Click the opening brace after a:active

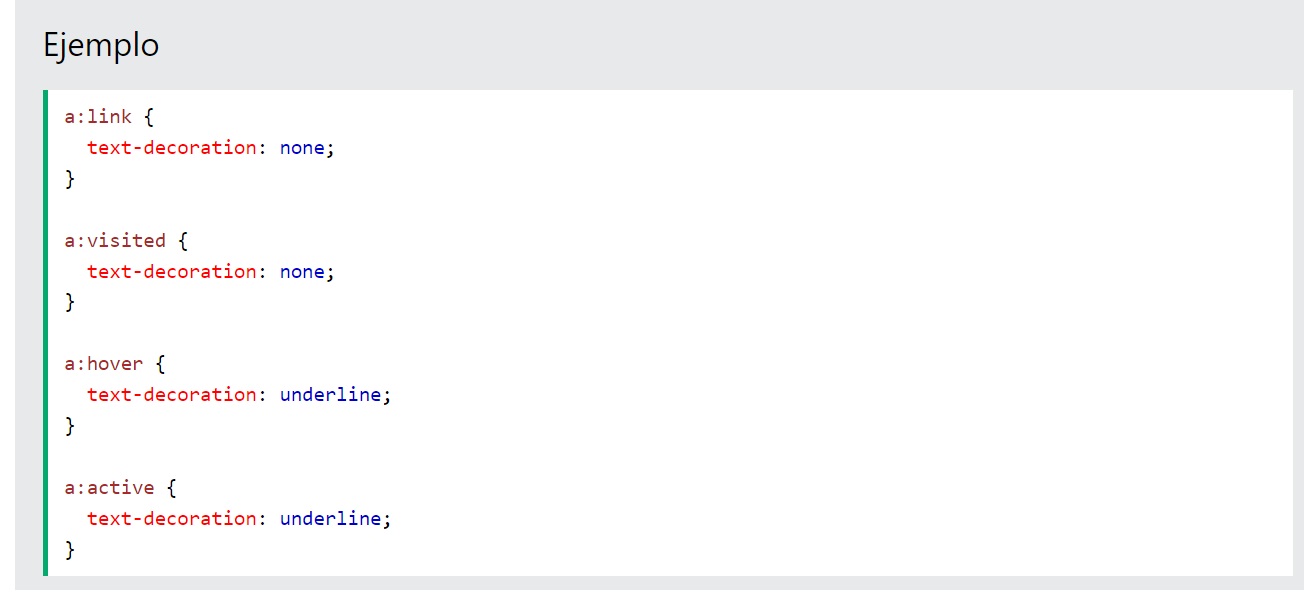172,488
